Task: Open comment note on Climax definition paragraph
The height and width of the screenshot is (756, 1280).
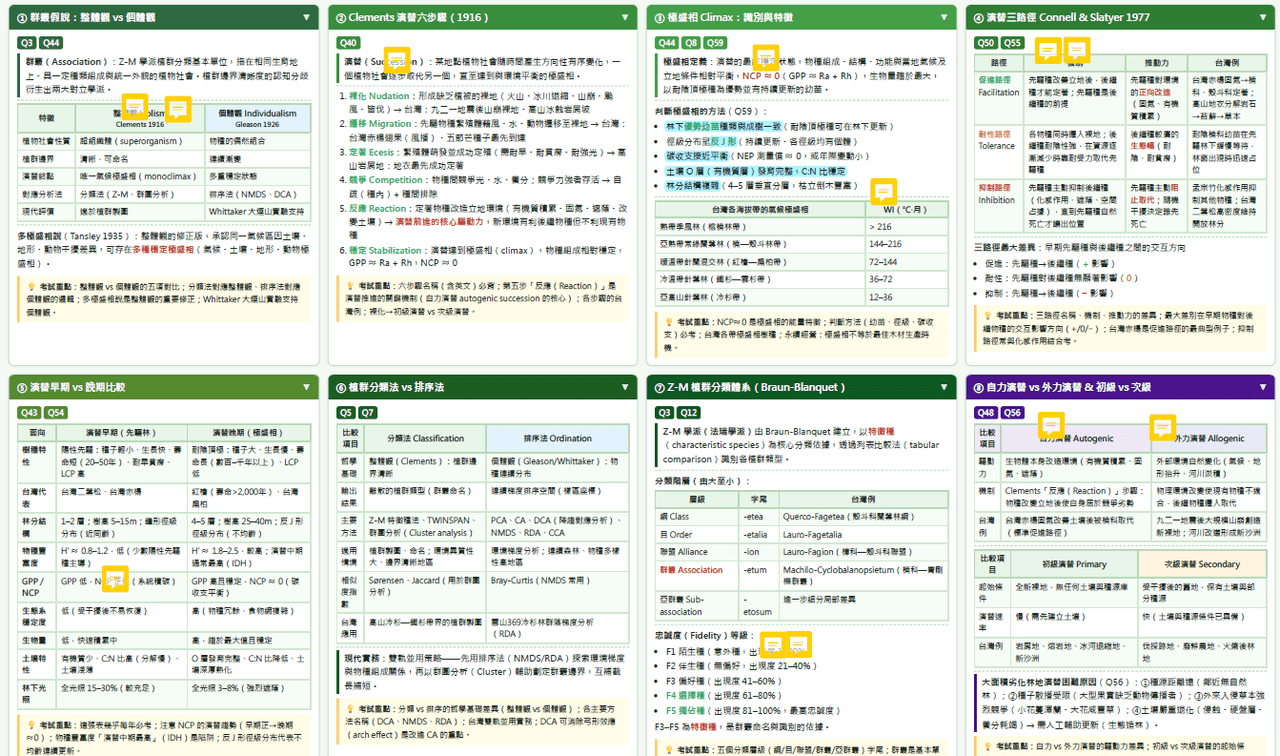Action: click(x=766, y=56)
